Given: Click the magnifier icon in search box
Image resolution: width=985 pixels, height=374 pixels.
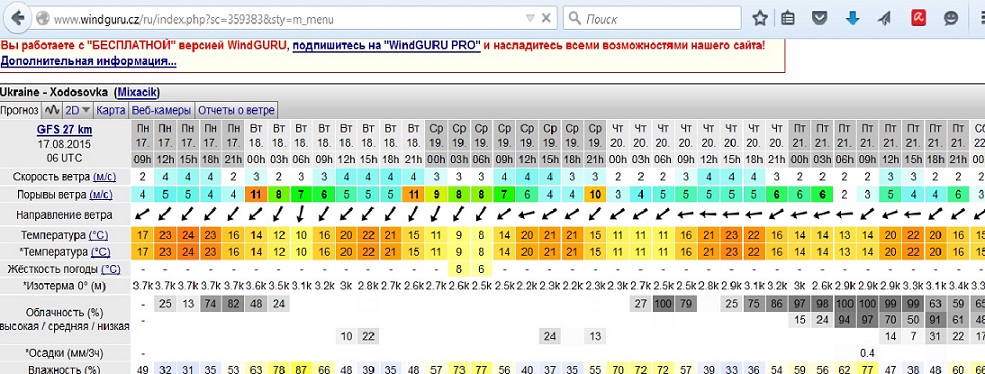Looking at the screenshot, I should (574, 19).
